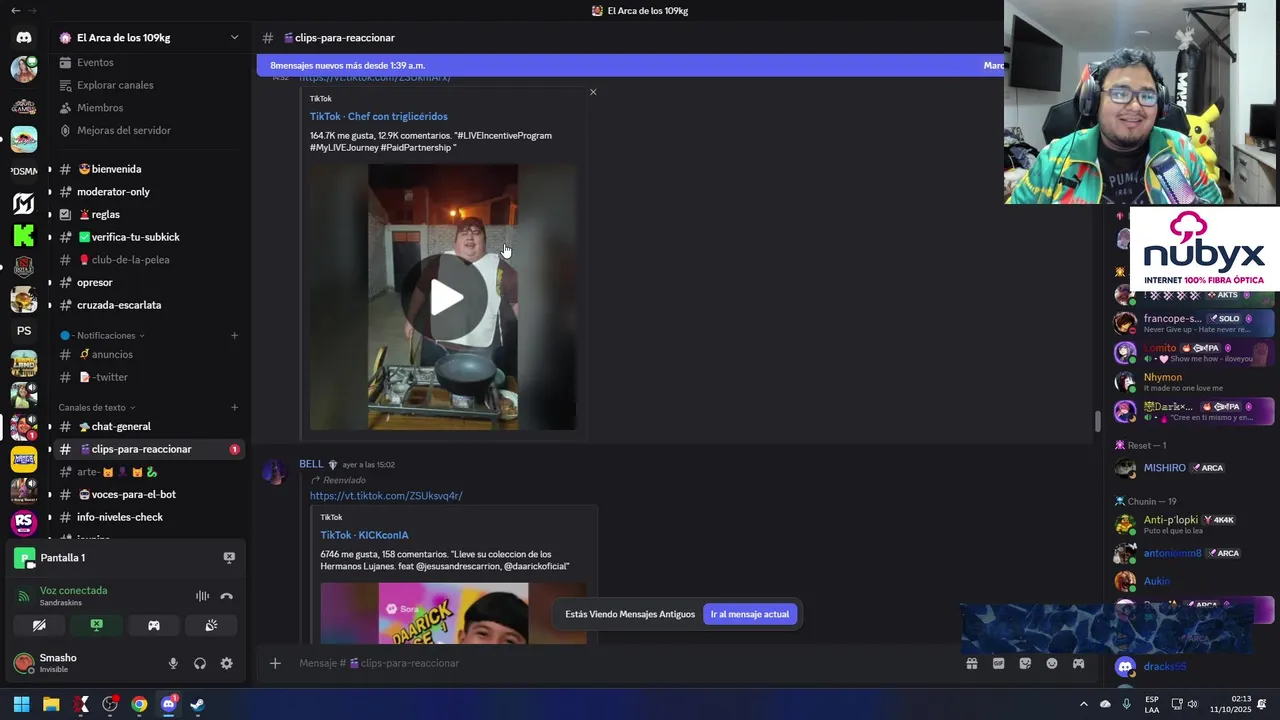The width and height of the screenshot is (1280, 720).
Task: Play the Chef con triglicéridos video
Action: (x=446, y=297)
